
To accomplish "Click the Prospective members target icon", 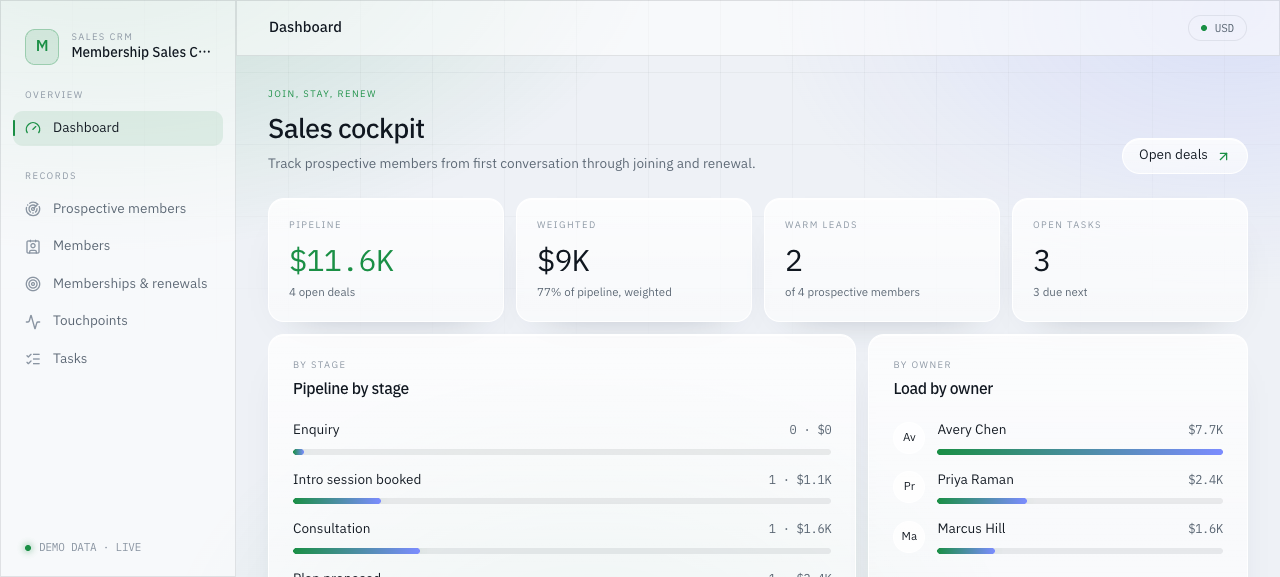I will [x=33, y=209].
